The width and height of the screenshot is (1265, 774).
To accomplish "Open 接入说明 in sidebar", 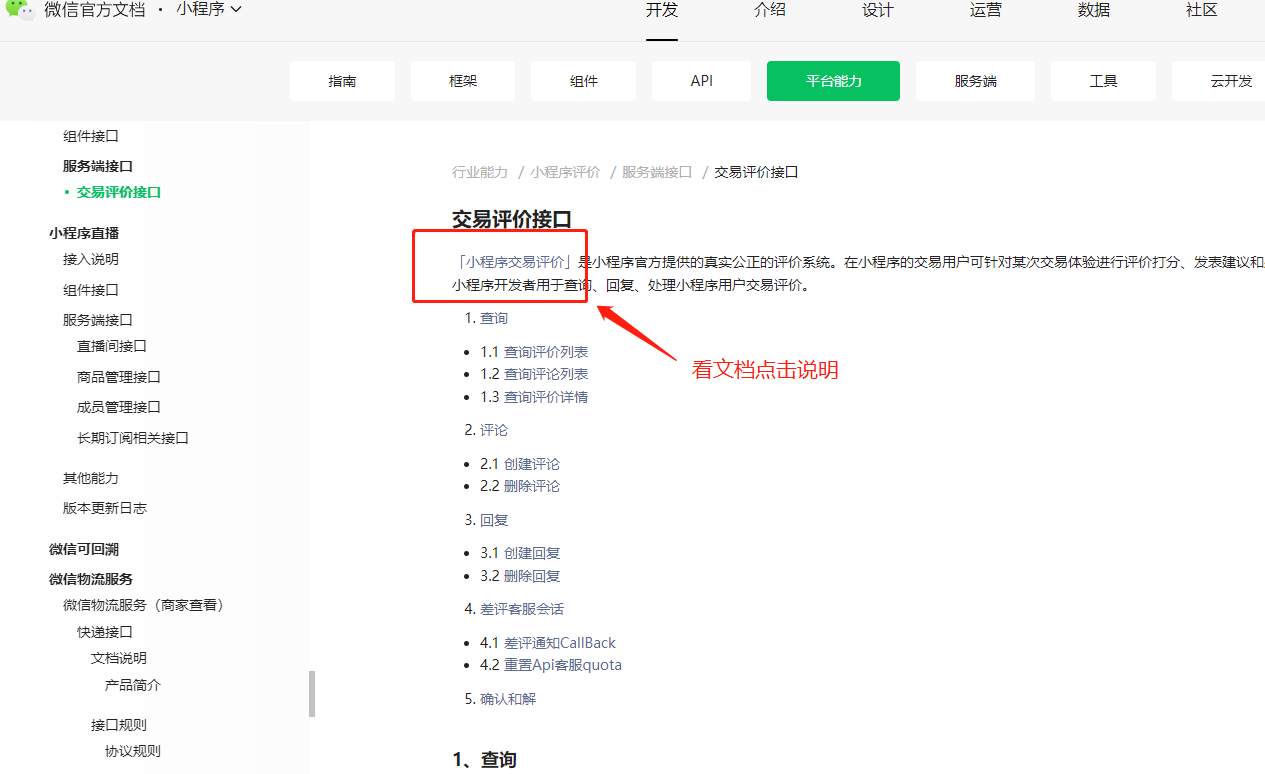I will 91,259.
